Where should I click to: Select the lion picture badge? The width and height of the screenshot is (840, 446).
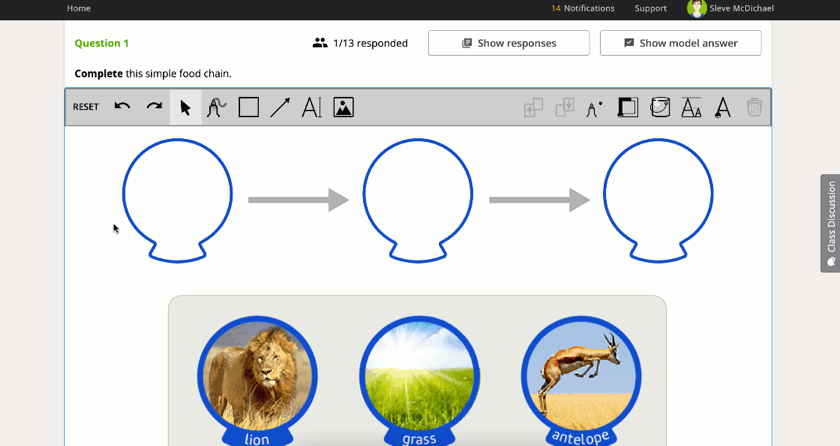[x=257, y=381]
